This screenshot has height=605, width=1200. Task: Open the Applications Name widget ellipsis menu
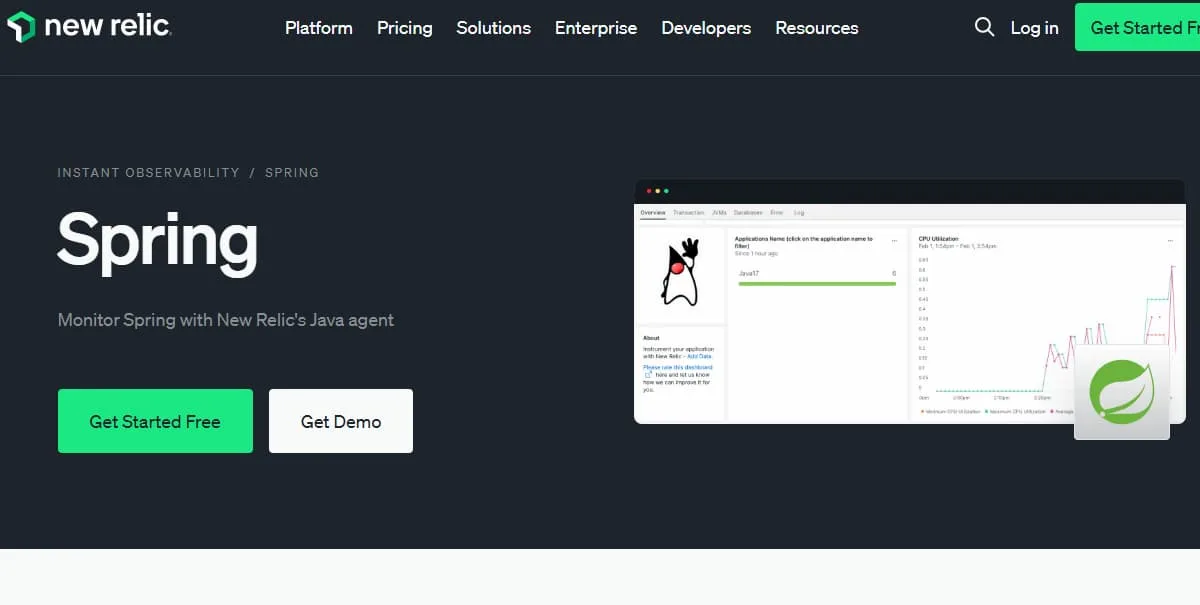pos(896,239)
